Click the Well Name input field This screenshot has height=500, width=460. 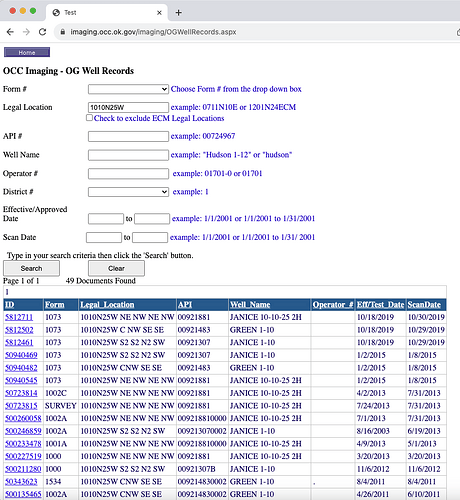click(128, 155)
